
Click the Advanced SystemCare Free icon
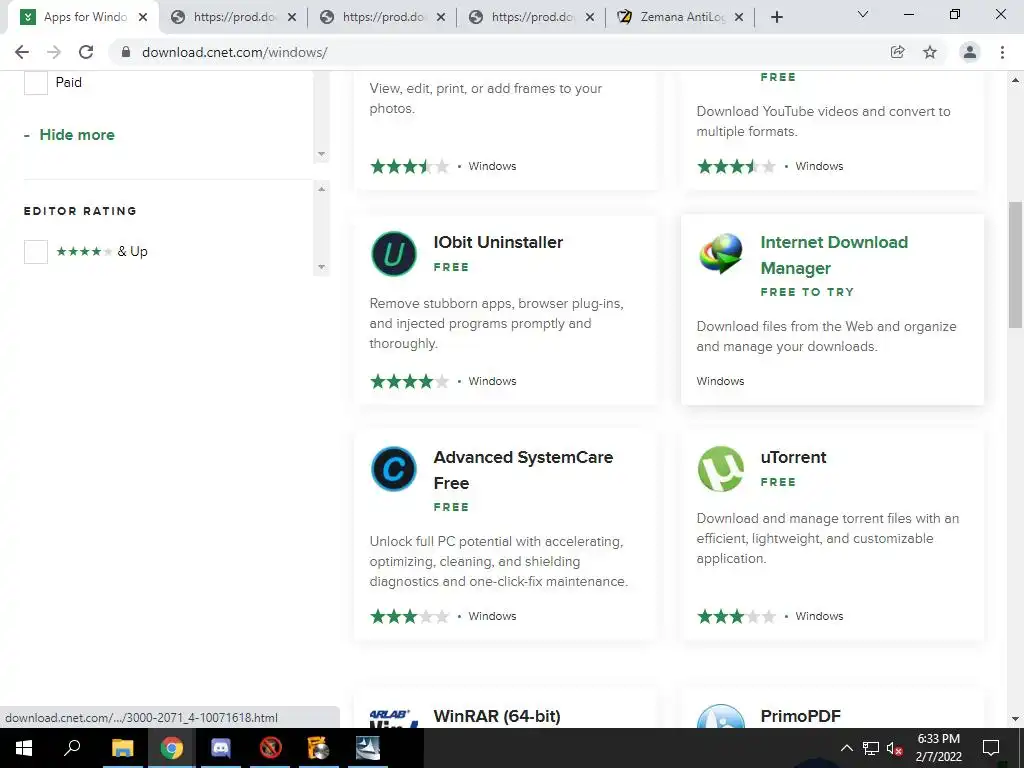pyautogui.click(x=394, y=468)
